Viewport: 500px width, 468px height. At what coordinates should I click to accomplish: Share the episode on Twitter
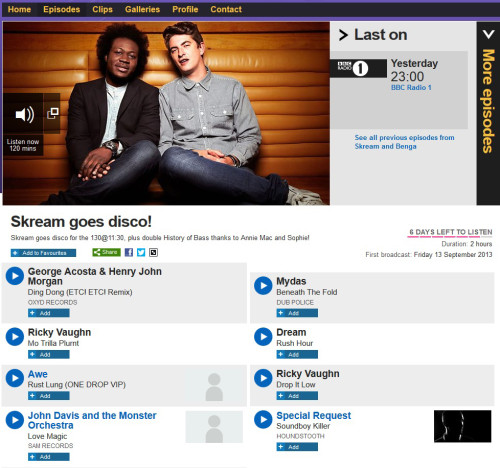click(x=141, y=252)
